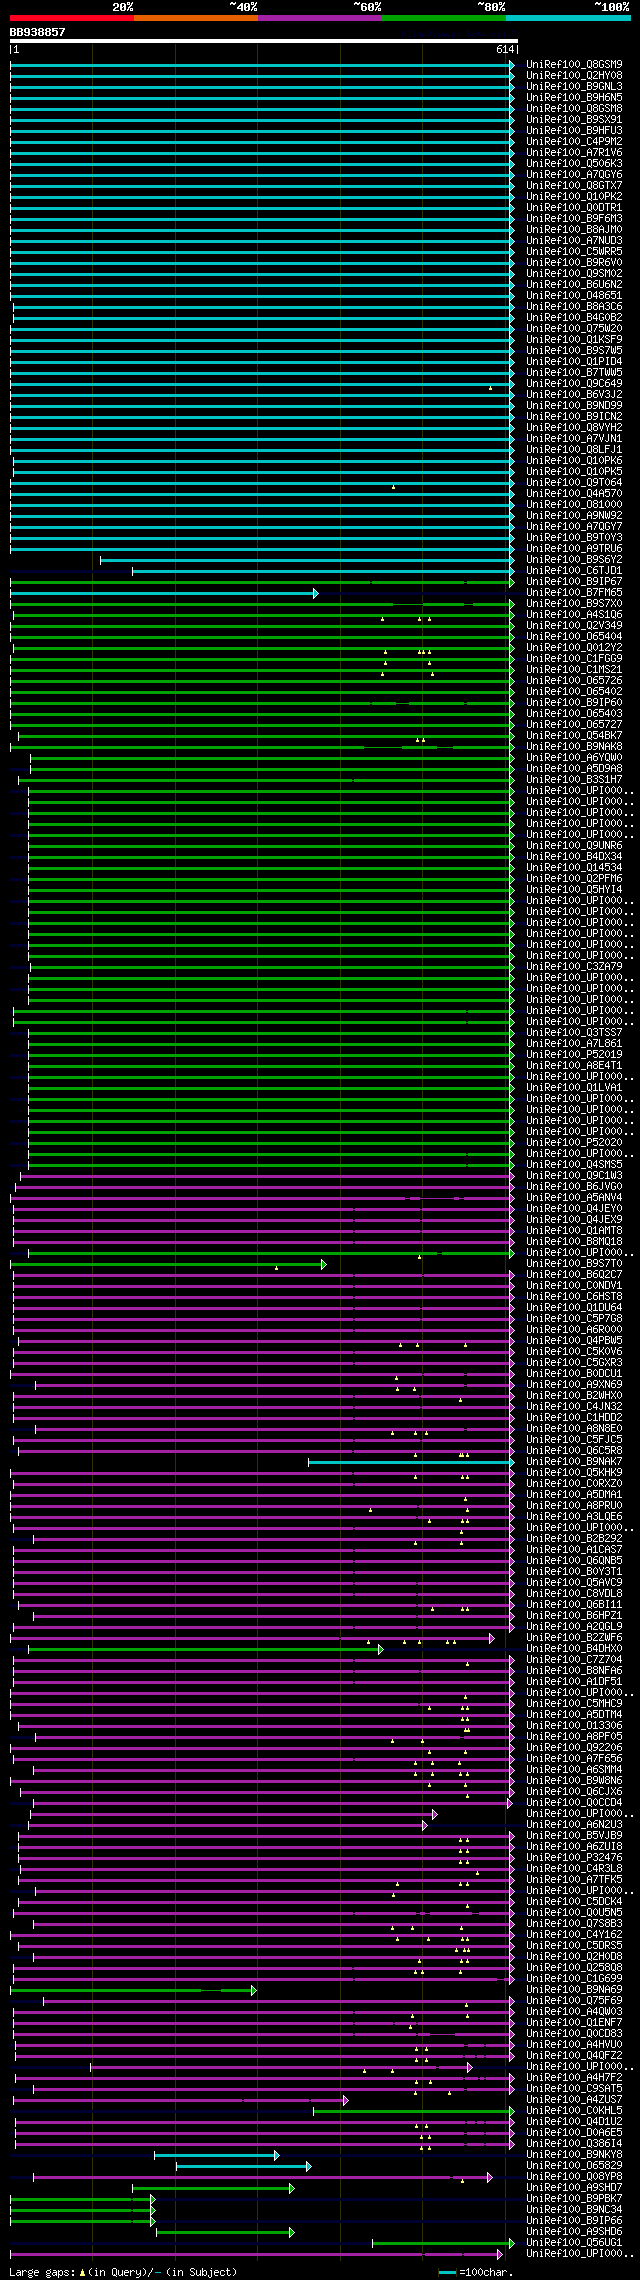Open UniRef100_C3ZA79 hit
The height and width of the screenshot is (2280, 640).
[574, 967]
